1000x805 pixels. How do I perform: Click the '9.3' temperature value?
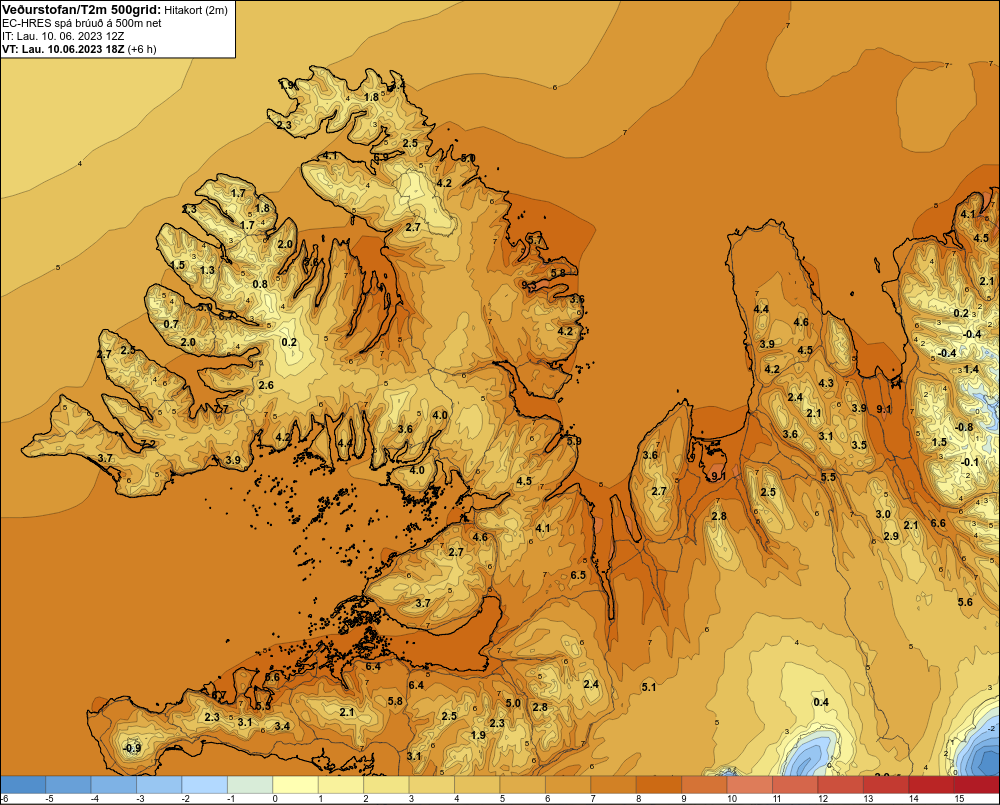click(x=528, y=285)
